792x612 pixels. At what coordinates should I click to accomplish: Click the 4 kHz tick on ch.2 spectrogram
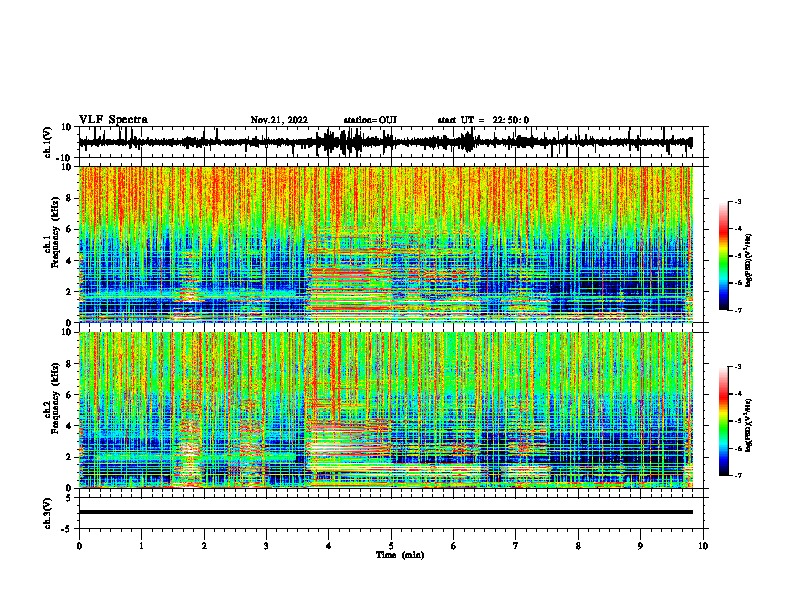(69, 426)
